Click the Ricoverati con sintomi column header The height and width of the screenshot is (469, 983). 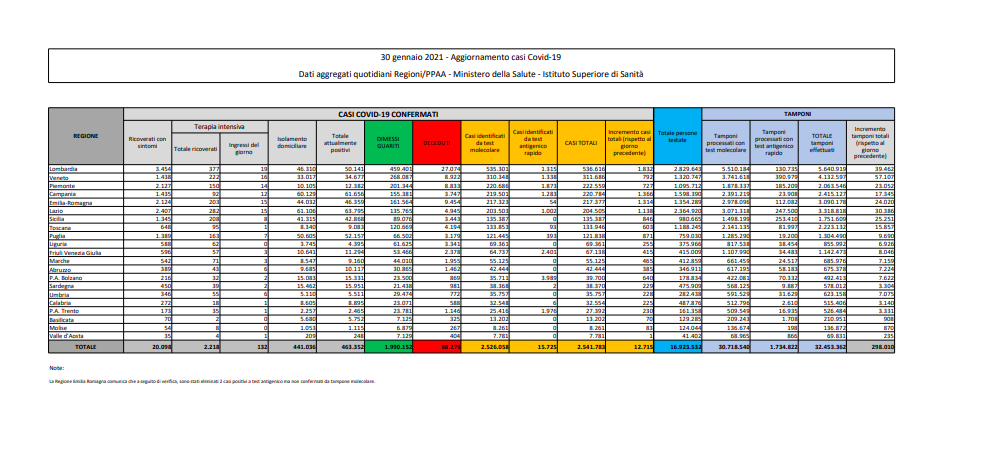coord(148,143)
